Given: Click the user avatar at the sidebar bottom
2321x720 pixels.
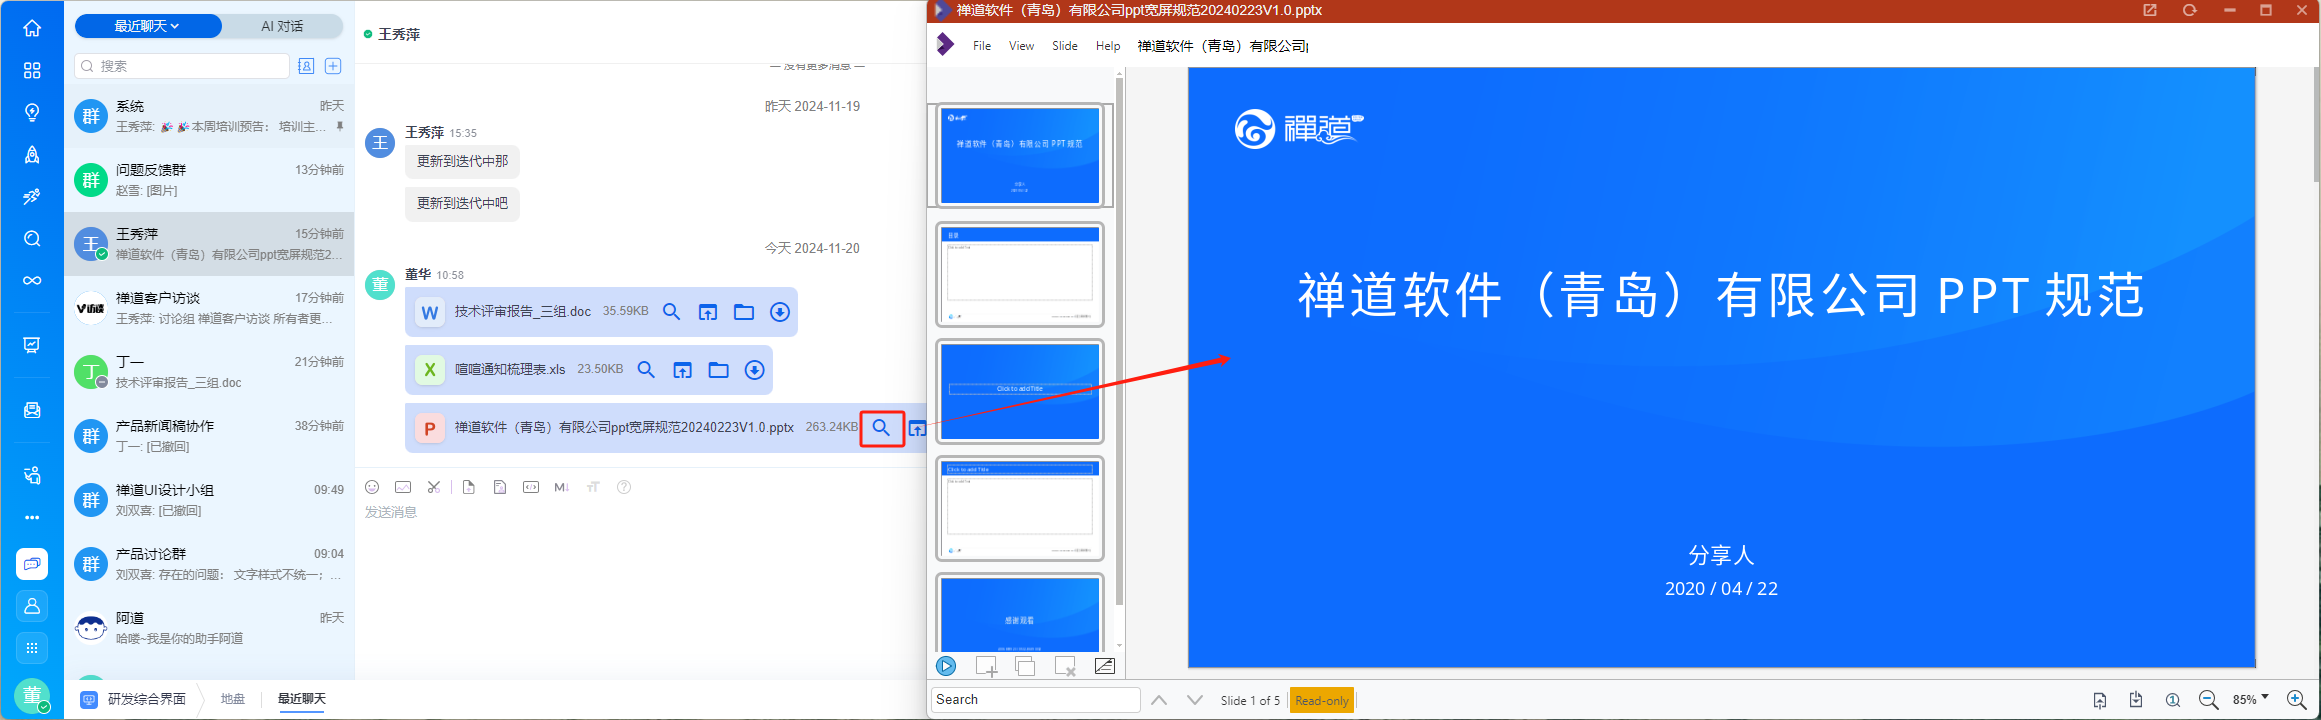Looking at the screenshot, I should tap(32, 695).
